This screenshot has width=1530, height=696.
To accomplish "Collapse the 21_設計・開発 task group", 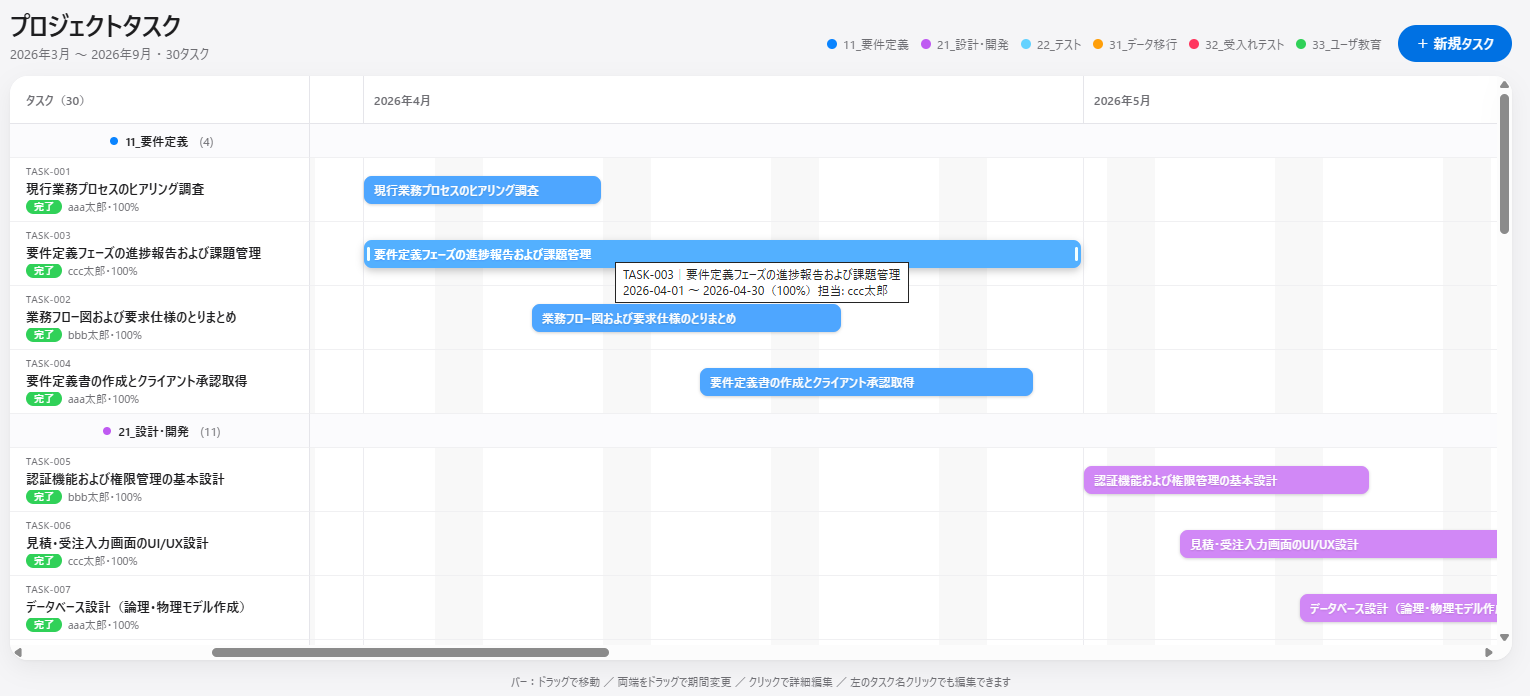I will tap(160, 431).
